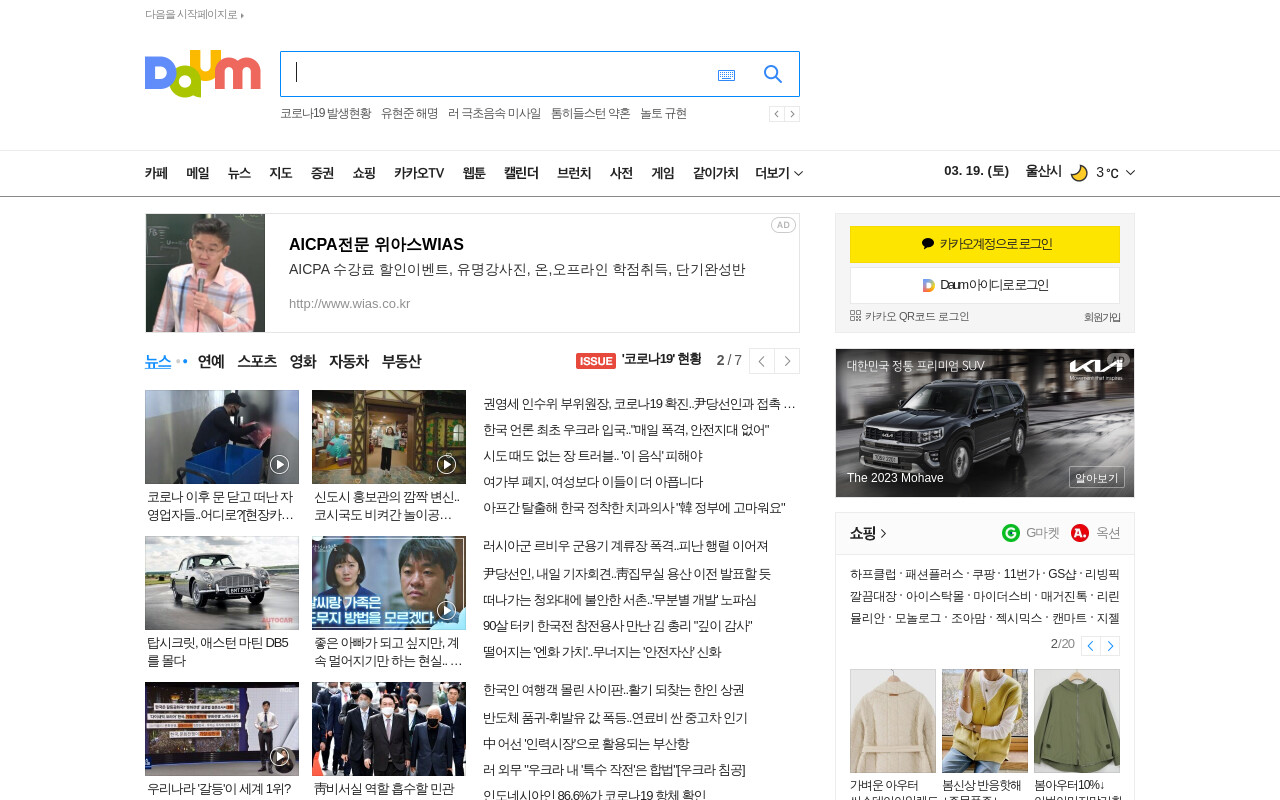Click trending keyword 유현준 해명
This screenshot has height=800, width=1280.
[409, 114]
